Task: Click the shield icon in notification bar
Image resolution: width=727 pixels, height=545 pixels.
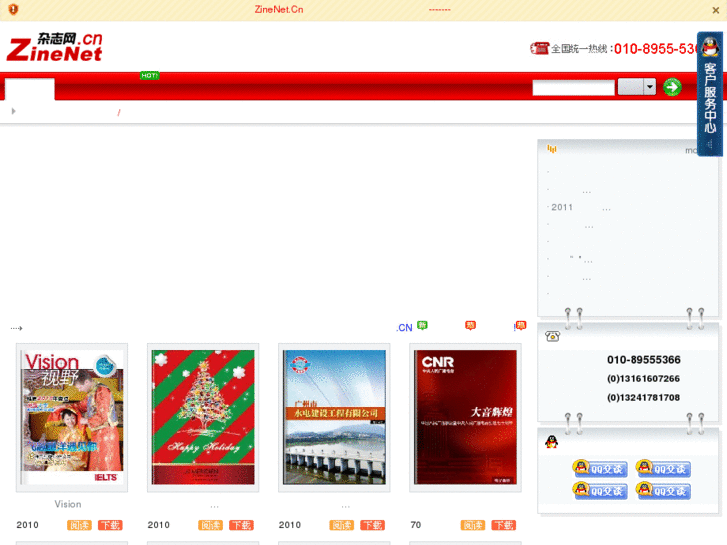Action: click(x=13, y=9)
